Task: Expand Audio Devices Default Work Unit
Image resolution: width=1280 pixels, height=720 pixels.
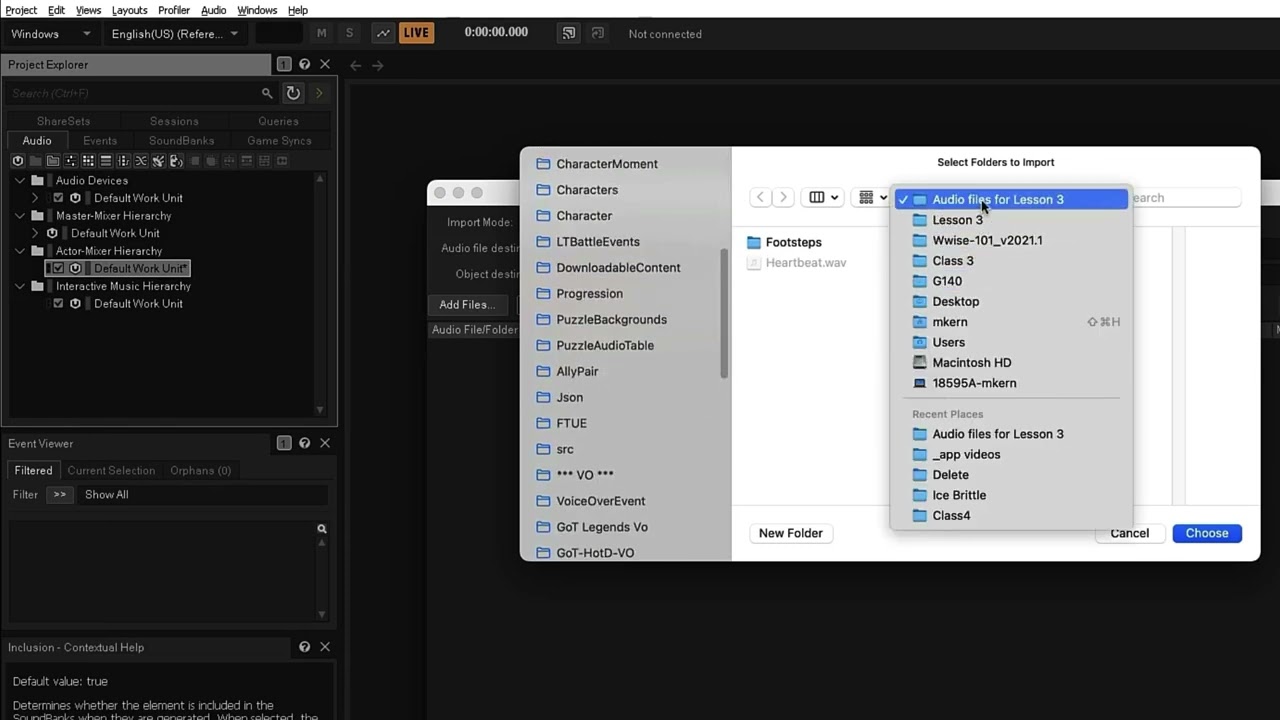Action: tap(36, 198)
